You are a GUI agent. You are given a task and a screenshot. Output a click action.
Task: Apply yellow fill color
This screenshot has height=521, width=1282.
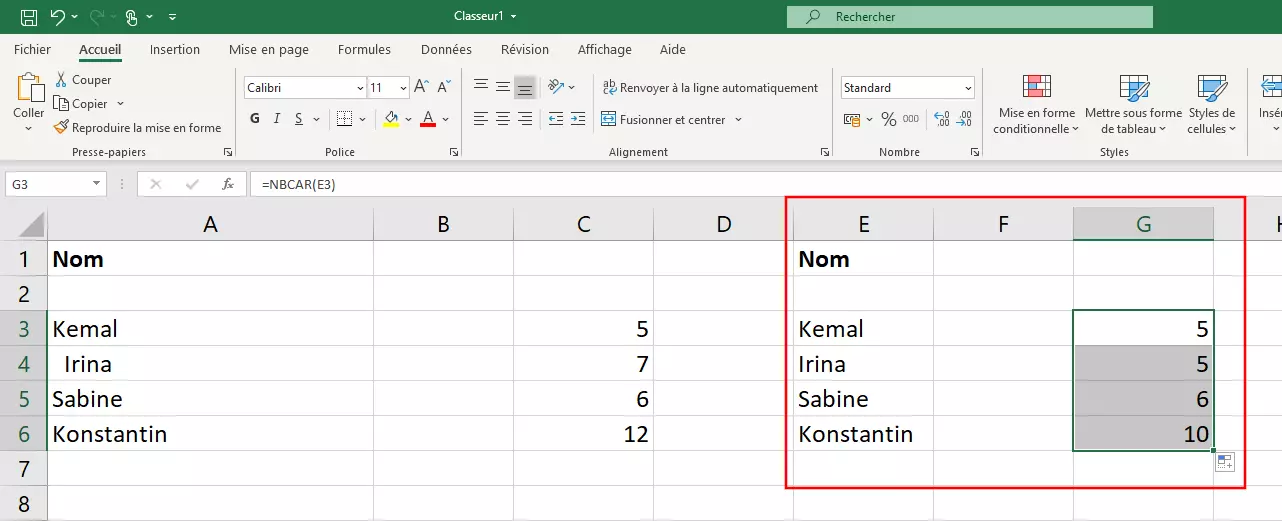coord(391,119)
